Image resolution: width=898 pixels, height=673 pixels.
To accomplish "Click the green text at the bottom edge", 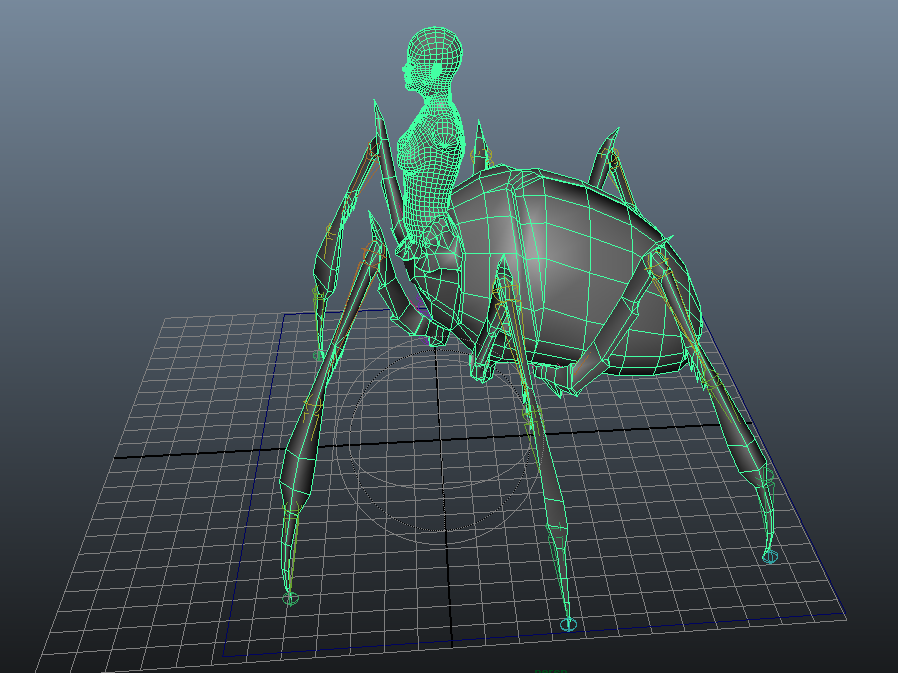I will coord(550,670).
